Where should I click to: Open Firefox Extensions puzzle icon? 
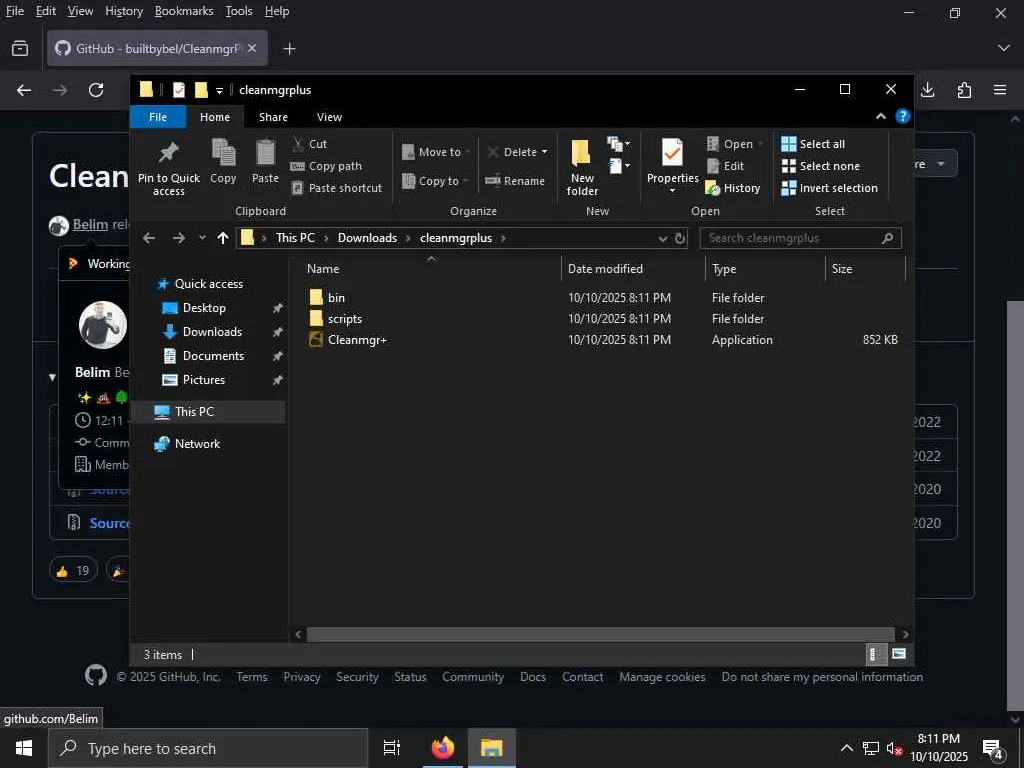(964, 90)
